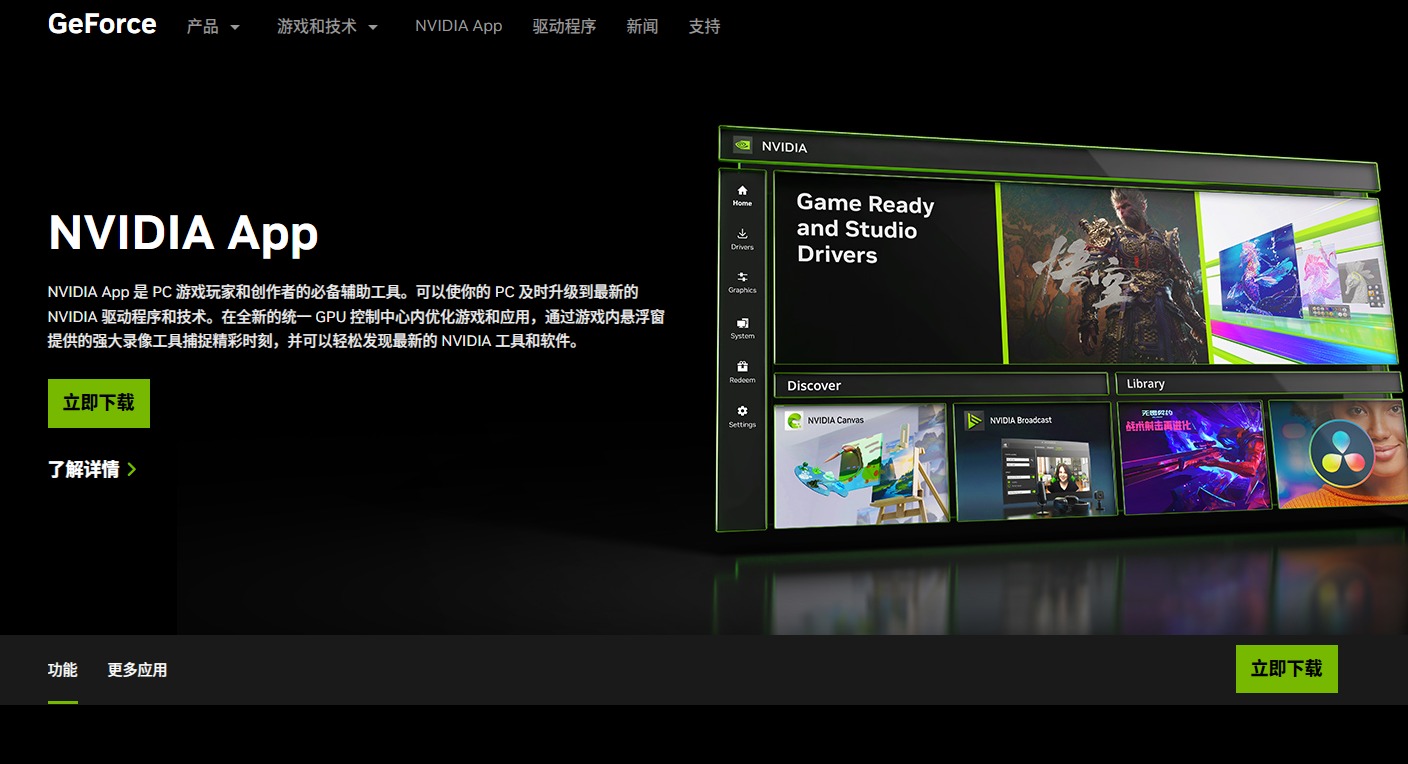Click the 游戏和技术 dropdown arrow
The image size is (1408, 764).
point(373,28)
